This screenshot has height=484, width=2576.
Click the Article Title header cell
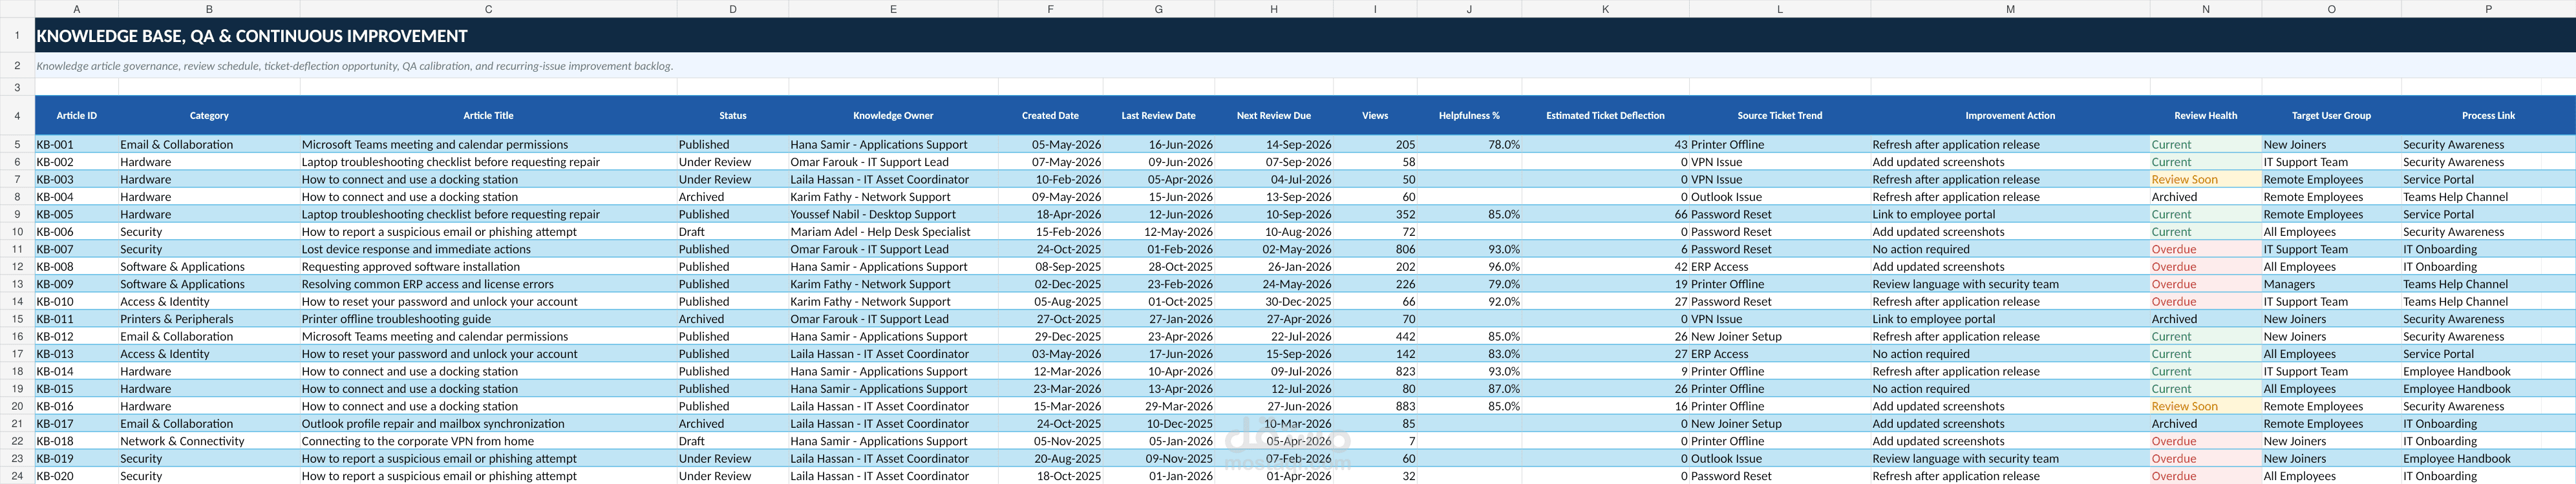pyautogui.click(x=488, y=116)
